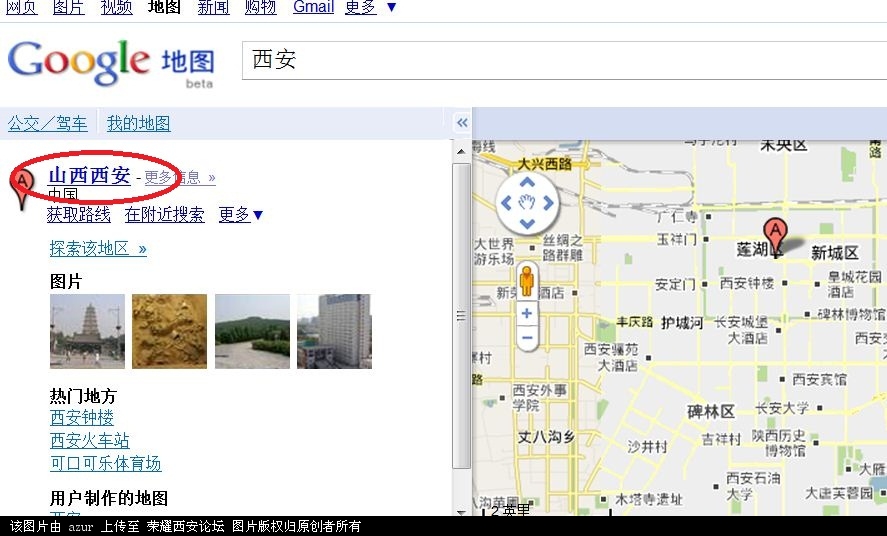
Task: Open 探索该地区 link
Action: [98, 248]
